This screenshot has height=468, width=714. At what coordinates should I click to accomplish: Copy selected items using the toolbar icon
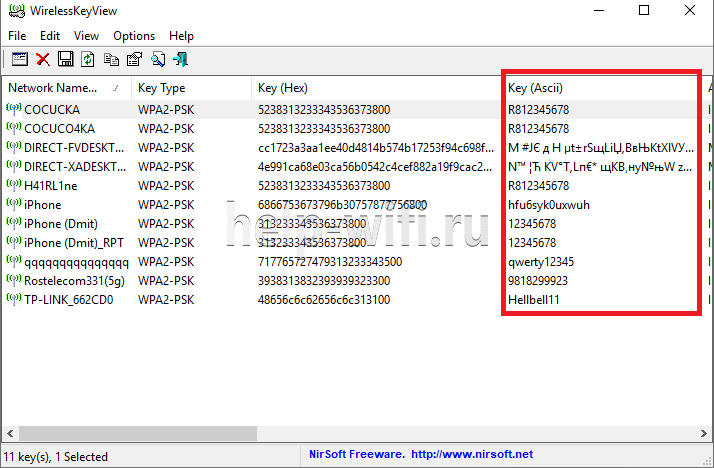click(x=111, y=59)
